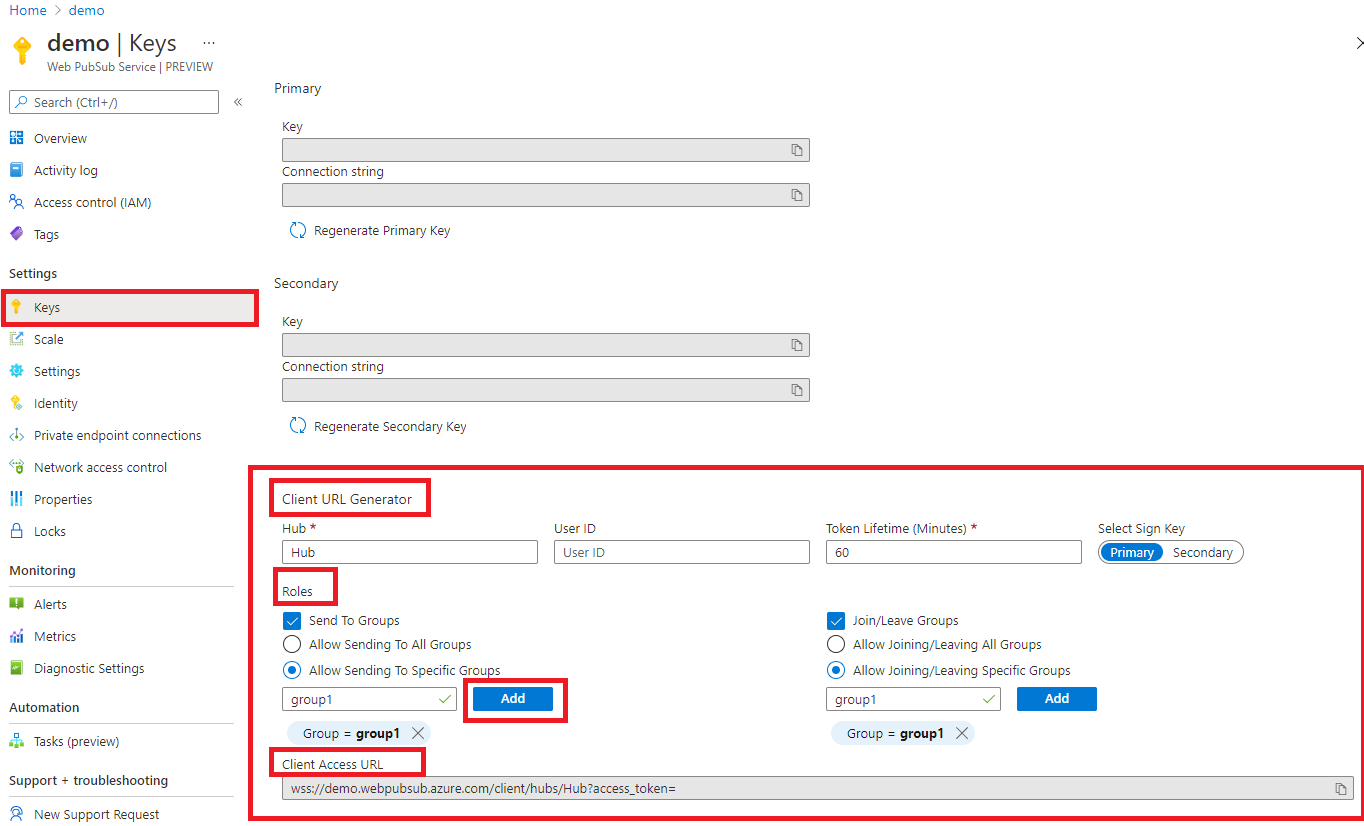Navigate to Home breadcrumb
Viewport: 1364px width, 826px height.
click(x=27, y=10)
